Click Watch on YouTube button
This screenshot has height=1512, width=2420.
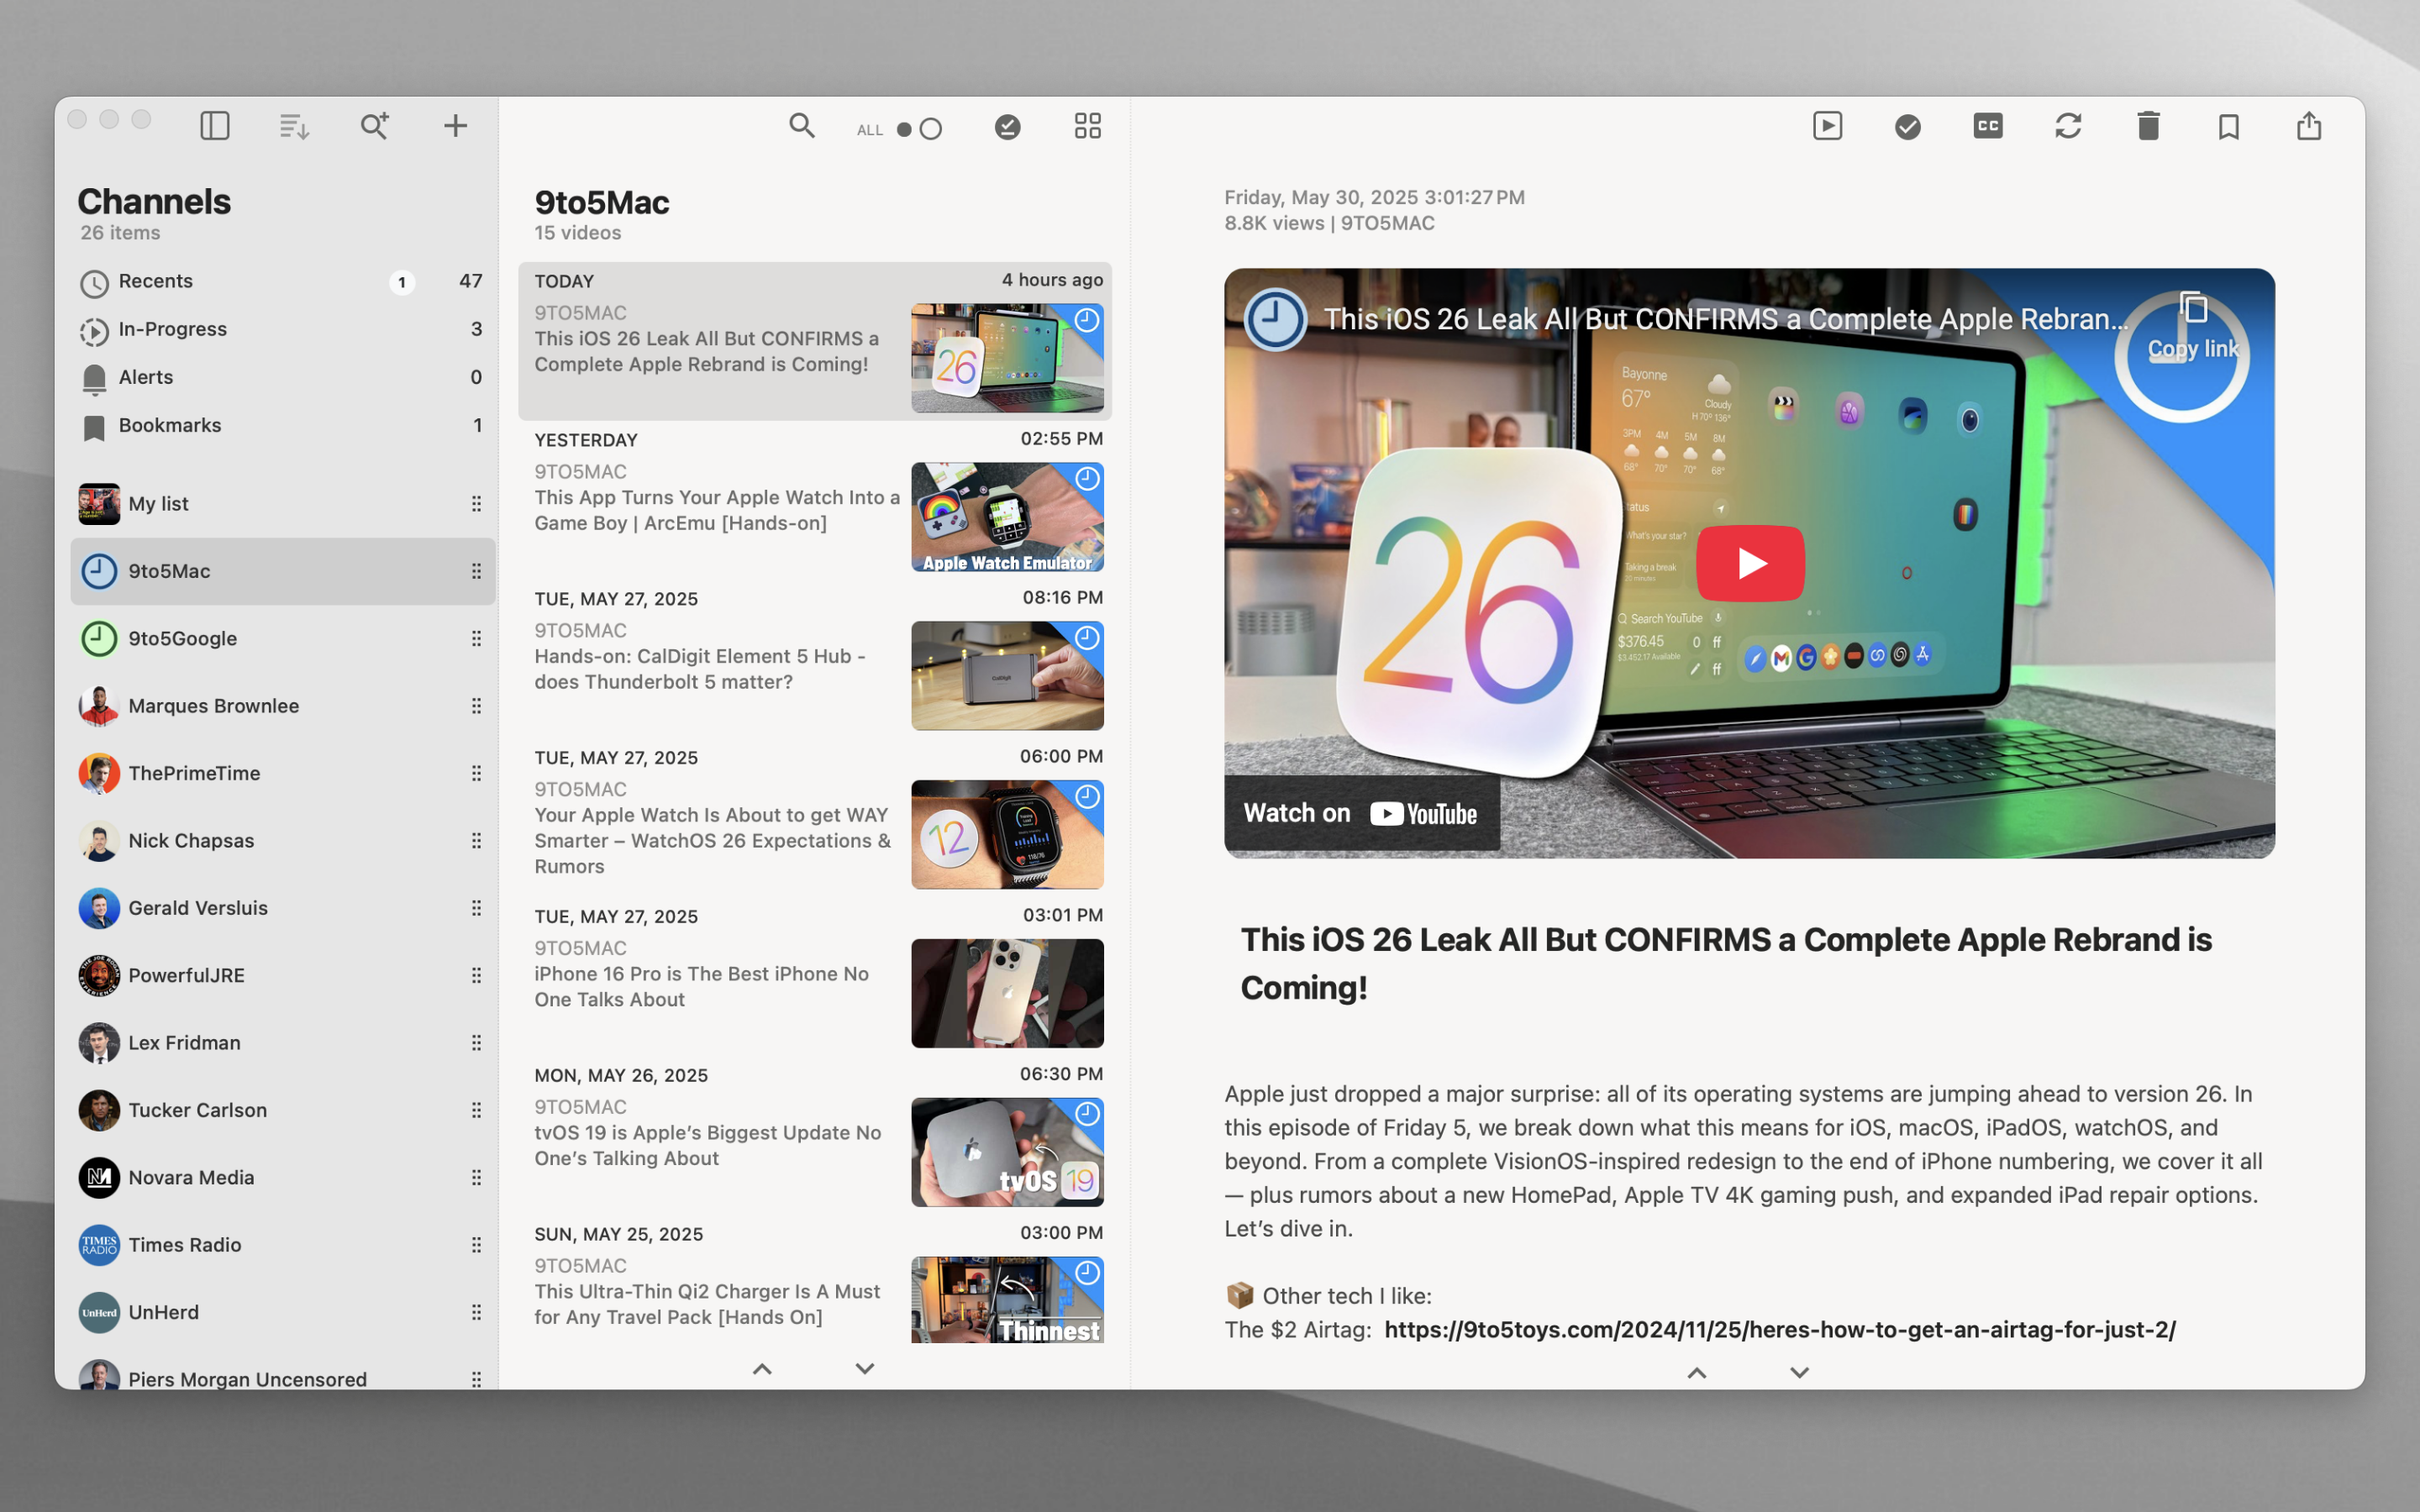[x=1360, y=813]
